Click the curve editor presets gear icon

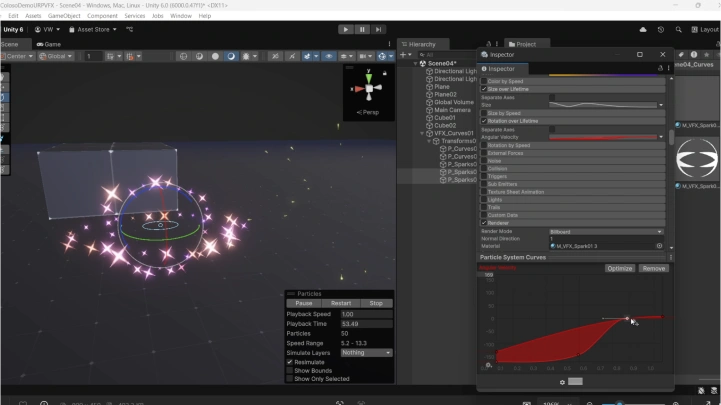coord(562,382)
